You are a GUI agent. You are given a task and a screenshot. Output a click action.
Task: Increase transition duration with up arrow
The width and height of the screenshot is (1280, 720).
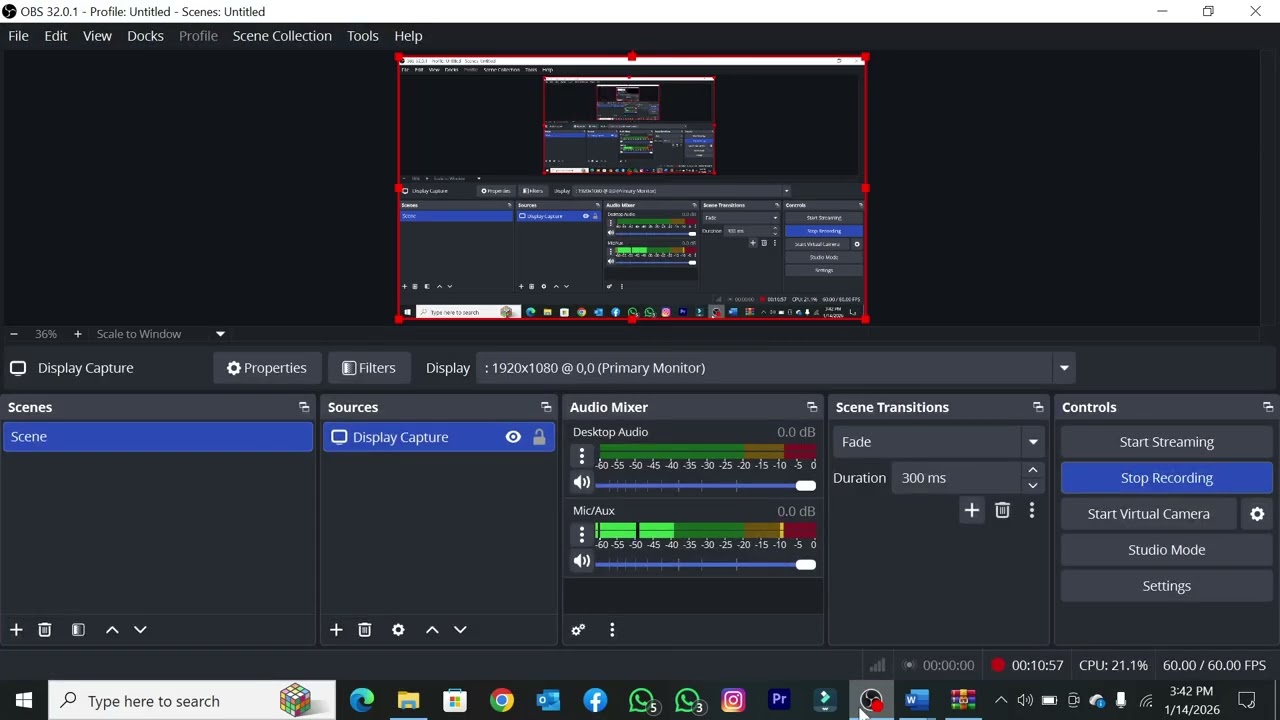[1033, 470]
